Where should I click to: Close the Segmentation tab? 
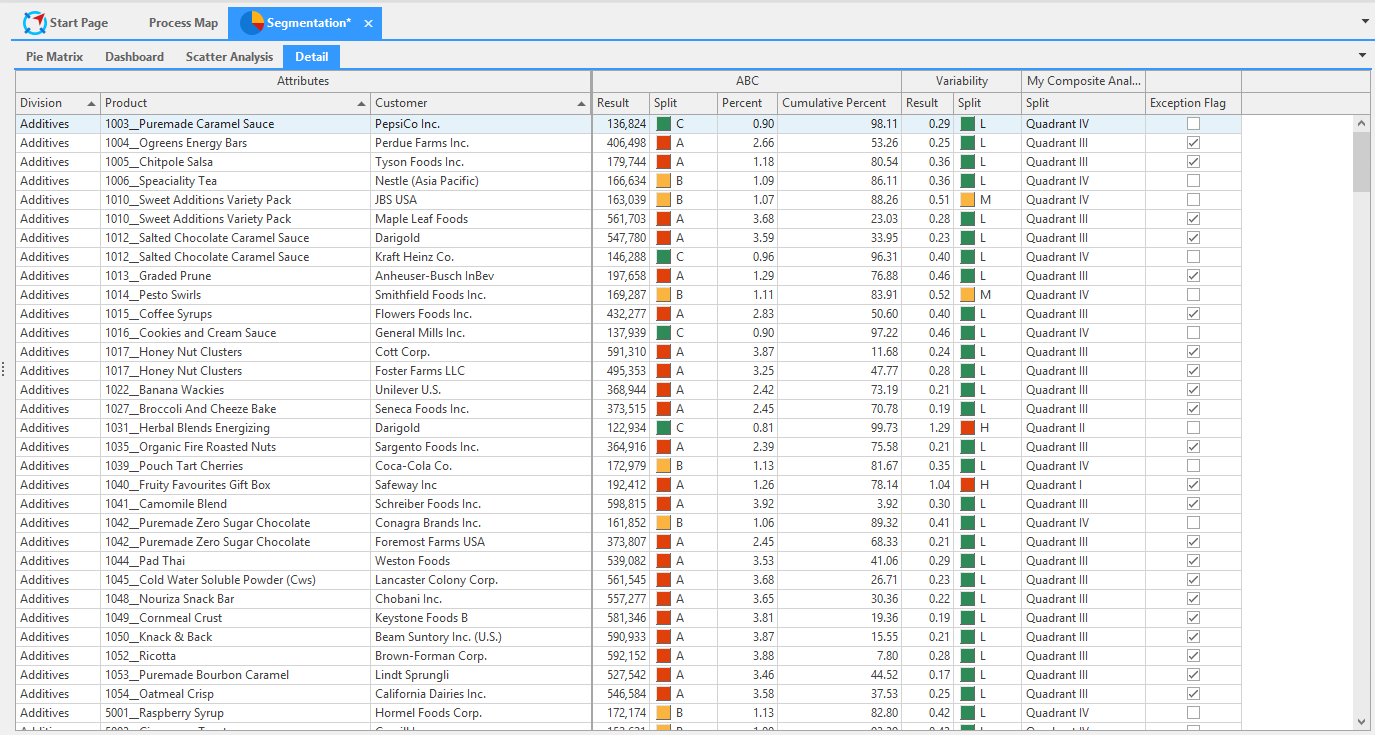coord(368,23)
